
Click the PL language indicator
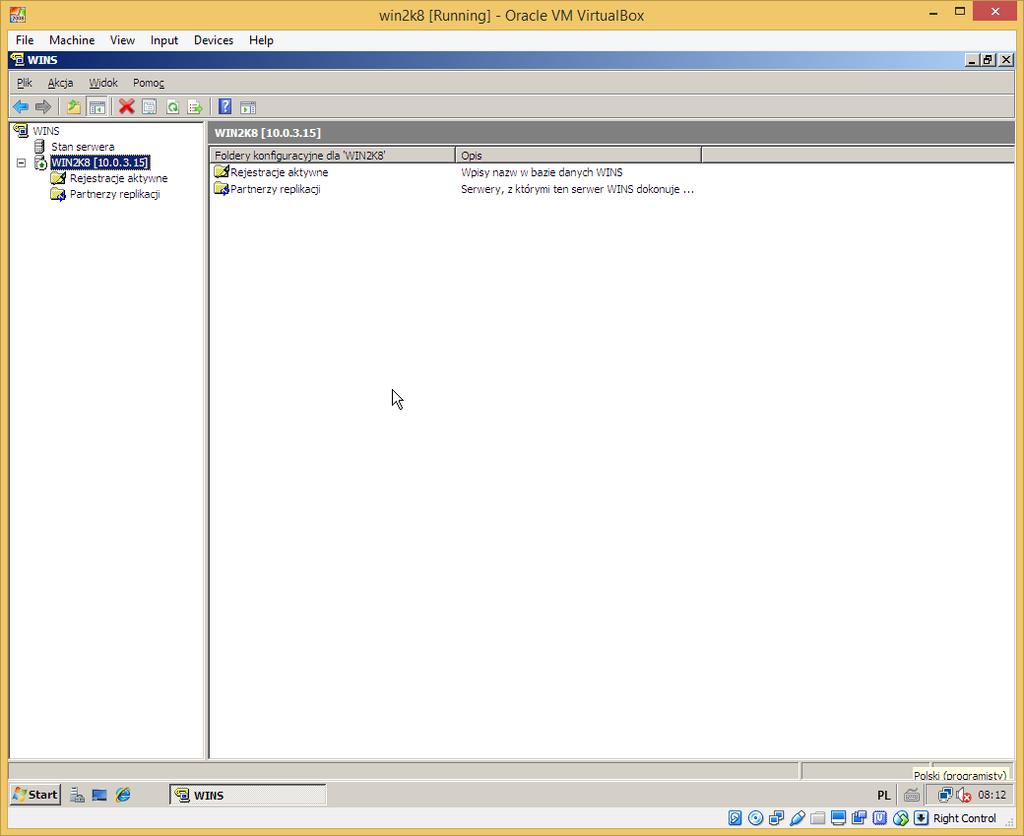(x=884, y=795)
